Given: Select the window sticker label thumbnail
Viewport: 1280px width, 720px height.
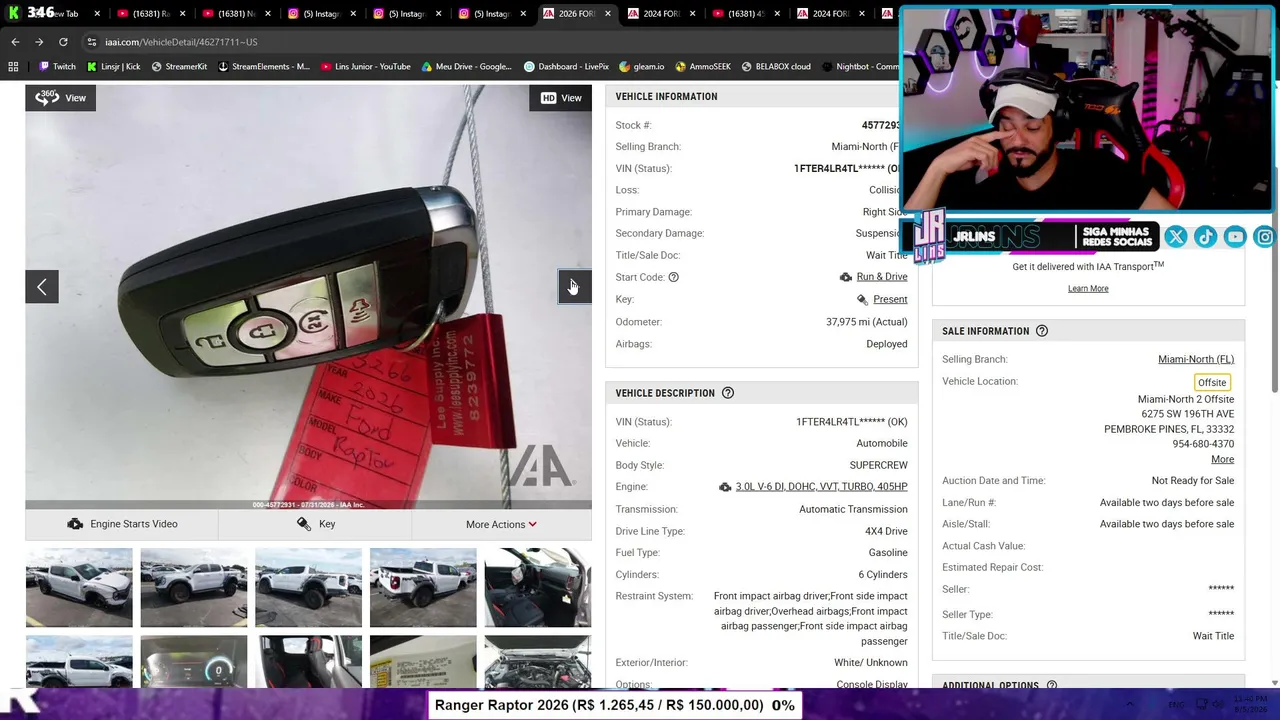Looking at the screenshot, I should click(423, 662).
